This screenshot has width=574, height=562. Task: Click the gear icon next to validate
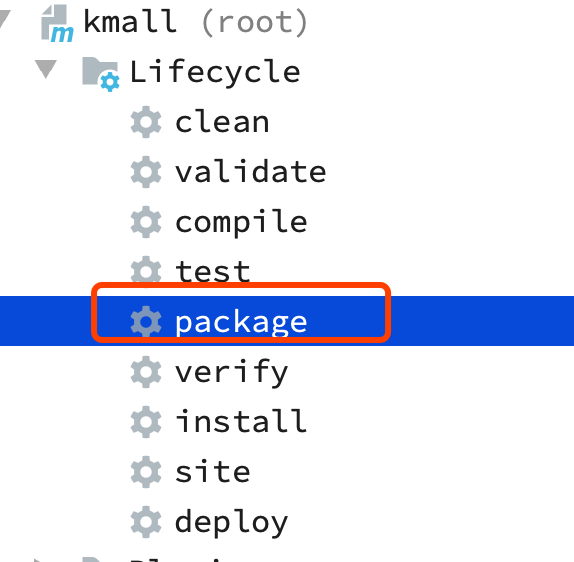(146, 172)
